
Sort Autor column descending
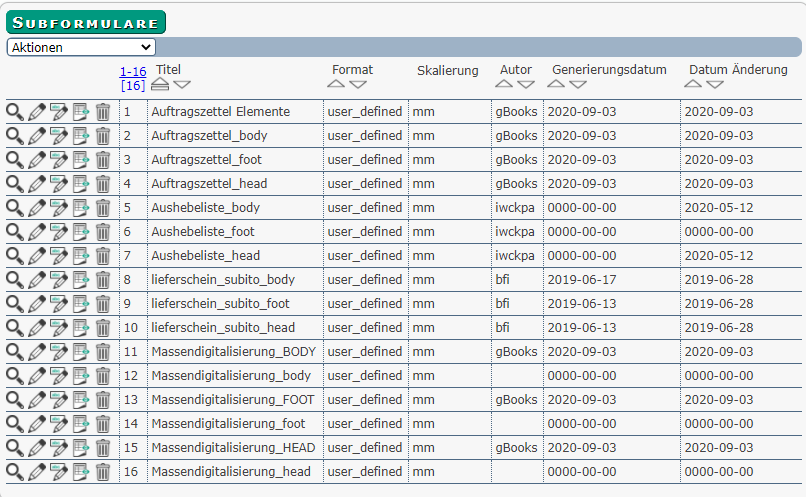[x=526, y=84]
